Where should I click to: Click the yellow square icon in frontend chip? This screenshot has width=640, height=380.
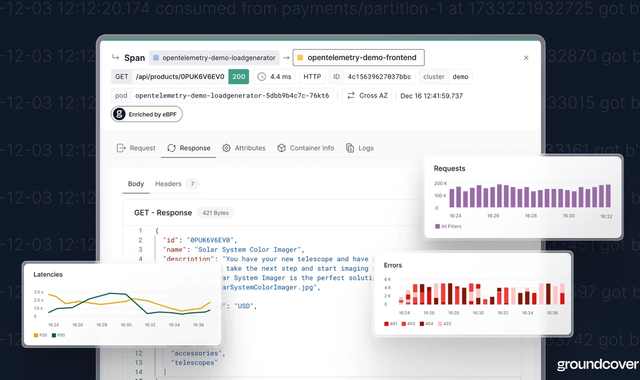[300, 58]
